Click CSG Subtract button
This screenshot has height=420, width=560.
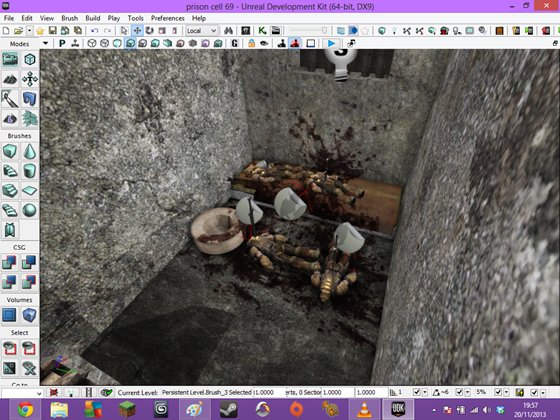30,262
